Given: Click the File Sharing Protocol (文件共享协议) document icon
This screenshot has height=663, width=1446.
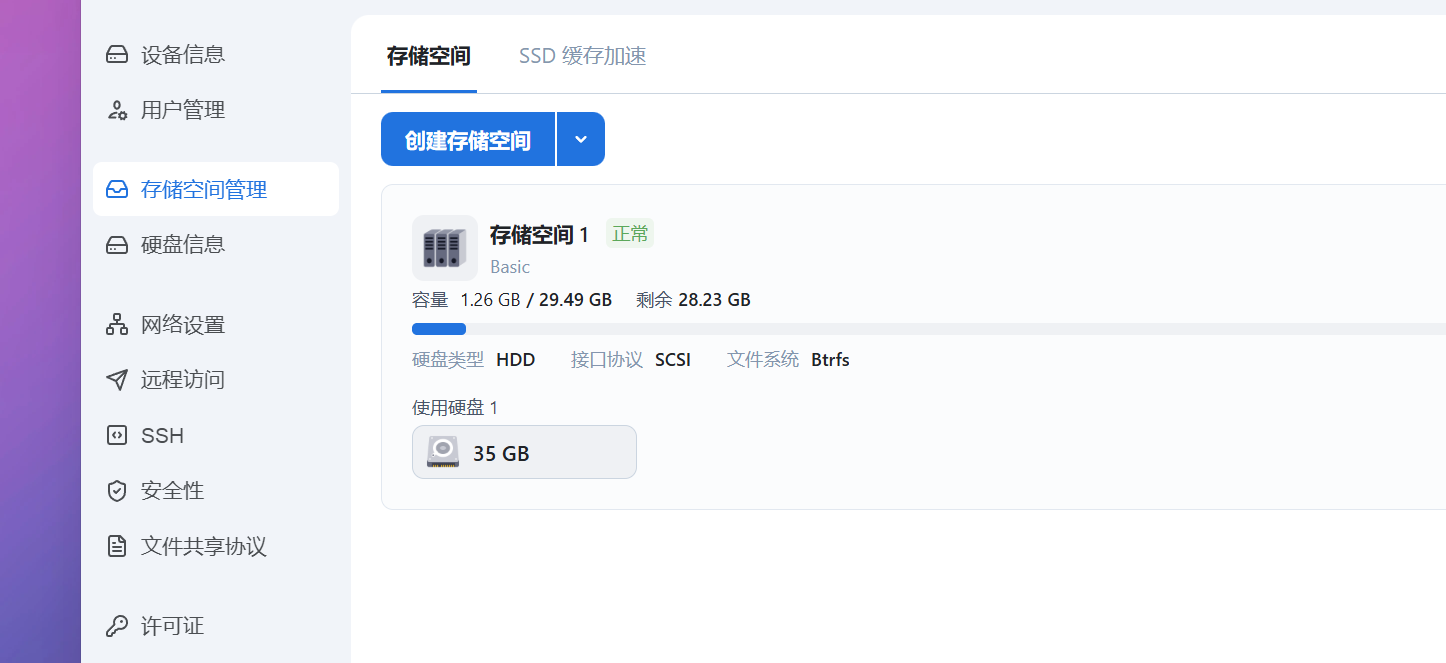Looking at the screenshot, I should [117, 546].
